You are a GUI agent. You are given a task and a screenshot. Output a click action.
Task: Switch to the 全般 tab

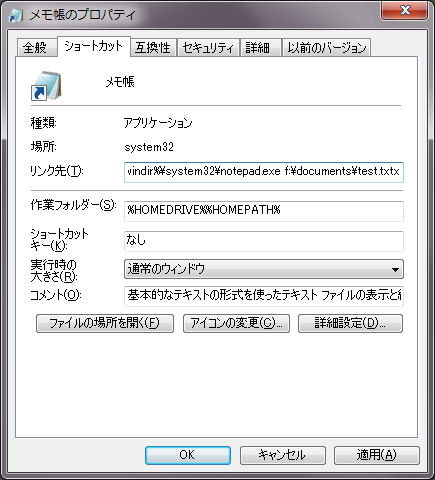(35, 47)
